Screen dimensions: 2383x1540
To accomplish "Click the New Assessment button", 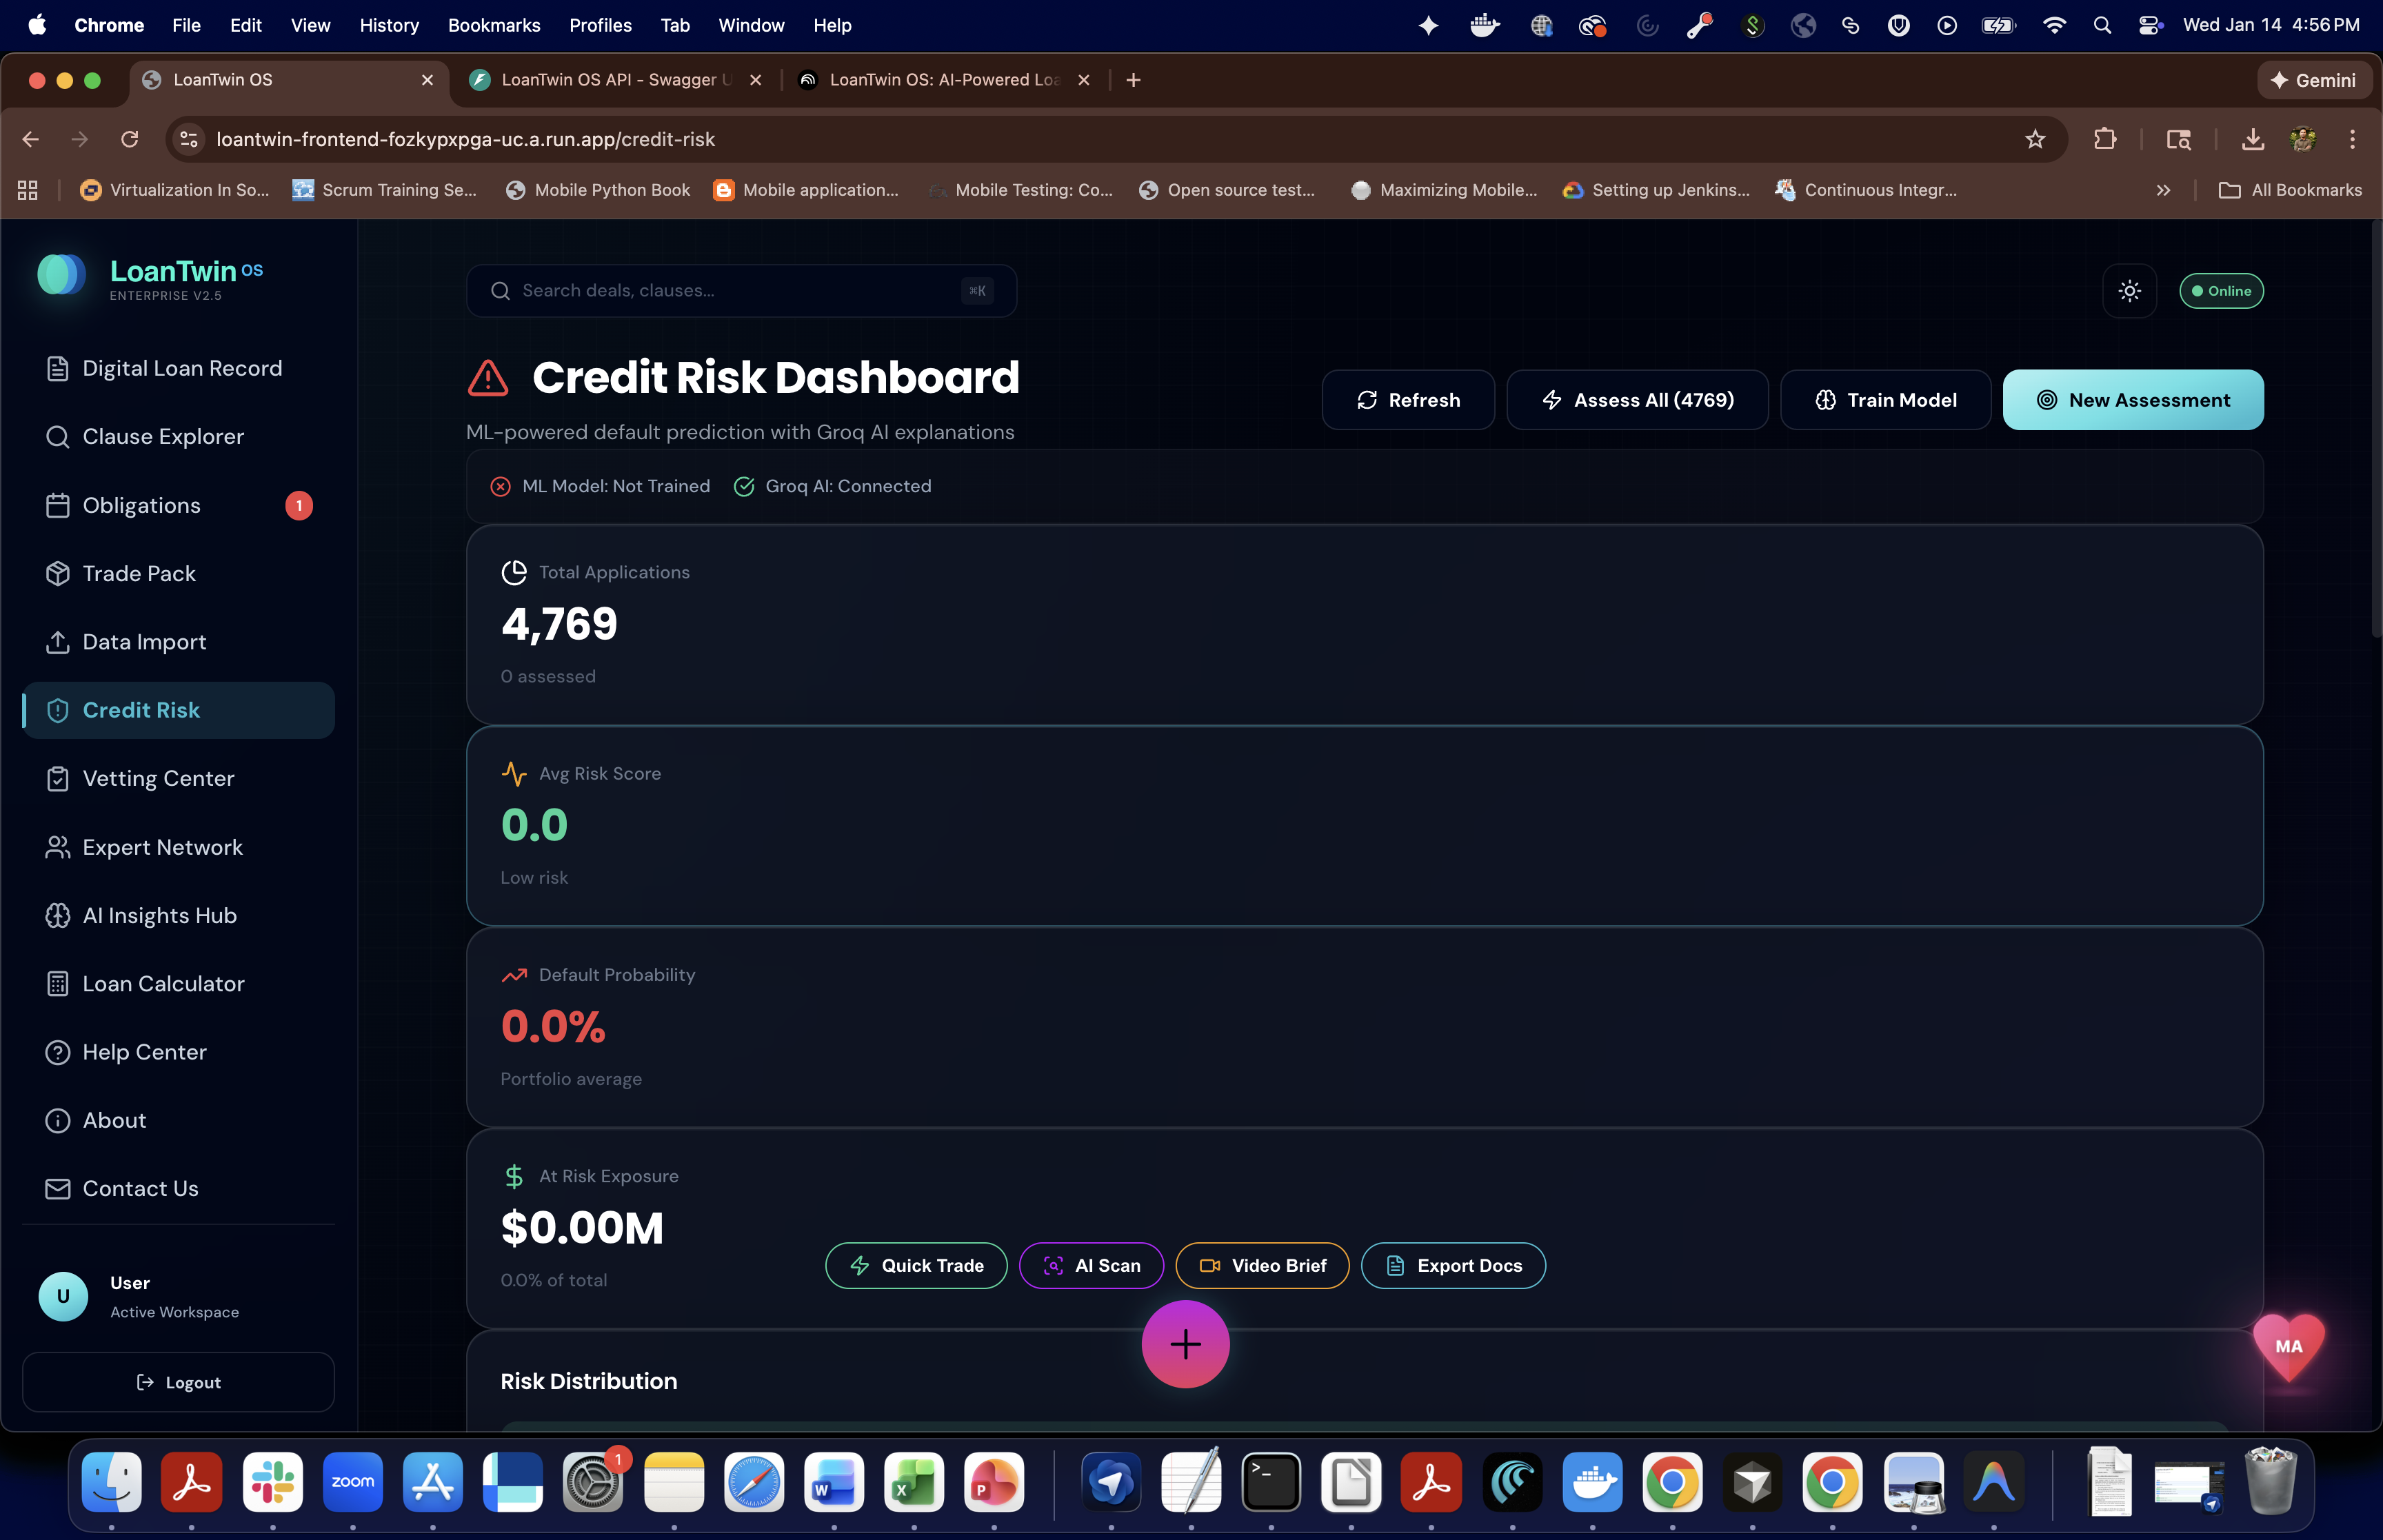I will [2132, 400].
